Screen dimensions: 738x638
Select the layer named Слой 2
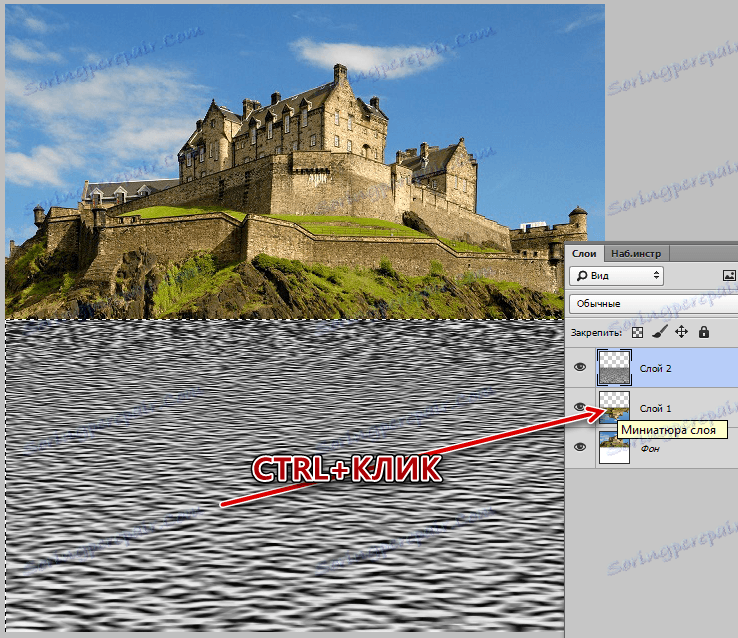coord(655,368)
